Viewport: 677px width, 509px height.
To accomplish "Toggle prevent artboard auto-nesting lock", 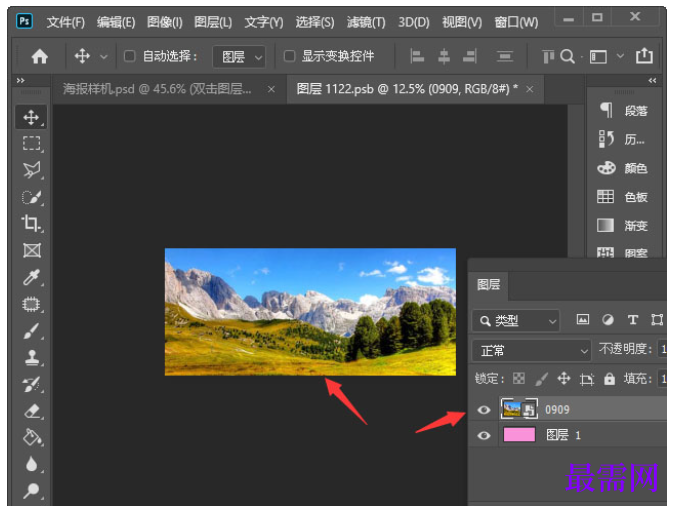I will point(586,379).
